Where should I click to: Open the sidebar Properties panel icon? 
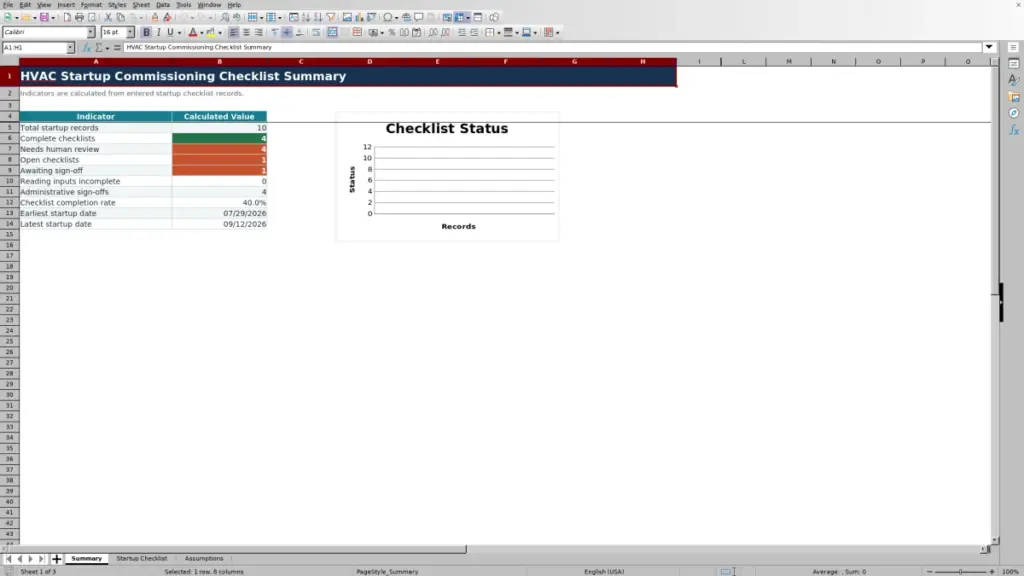[x=1014, y=63]
